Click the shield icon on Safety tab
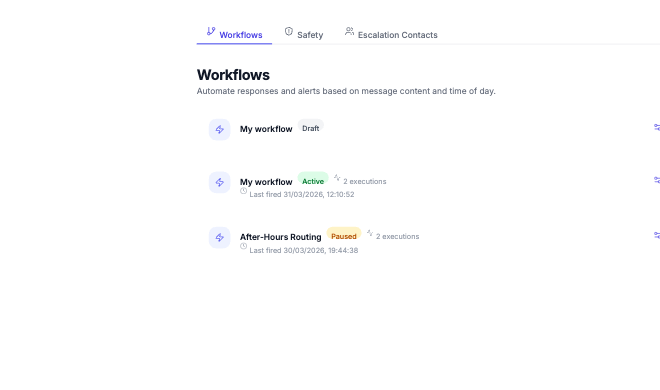This screenshot has width=660, height=390. (289, 31)
